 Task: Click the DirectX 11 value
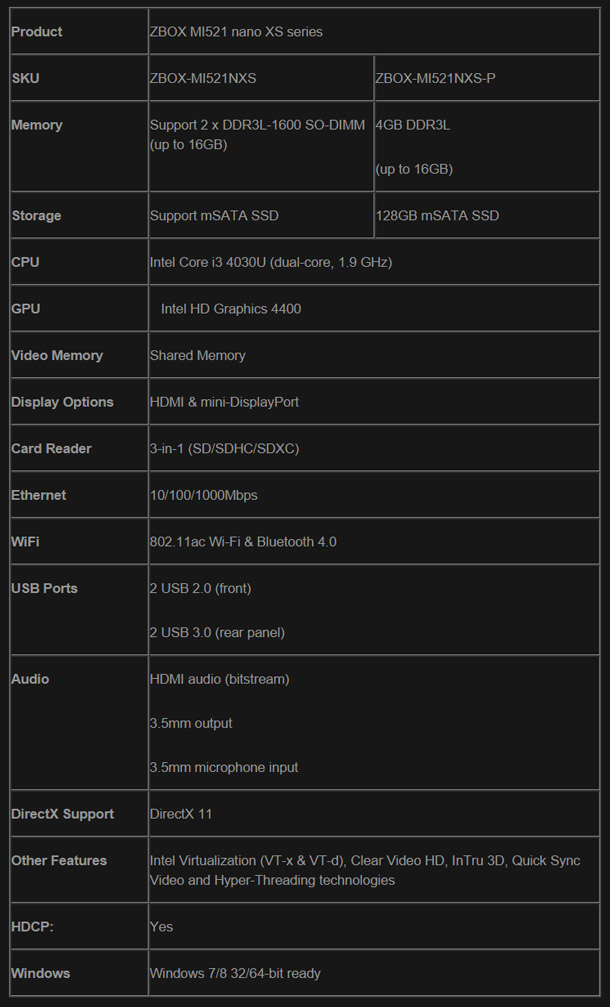[180, 814]
